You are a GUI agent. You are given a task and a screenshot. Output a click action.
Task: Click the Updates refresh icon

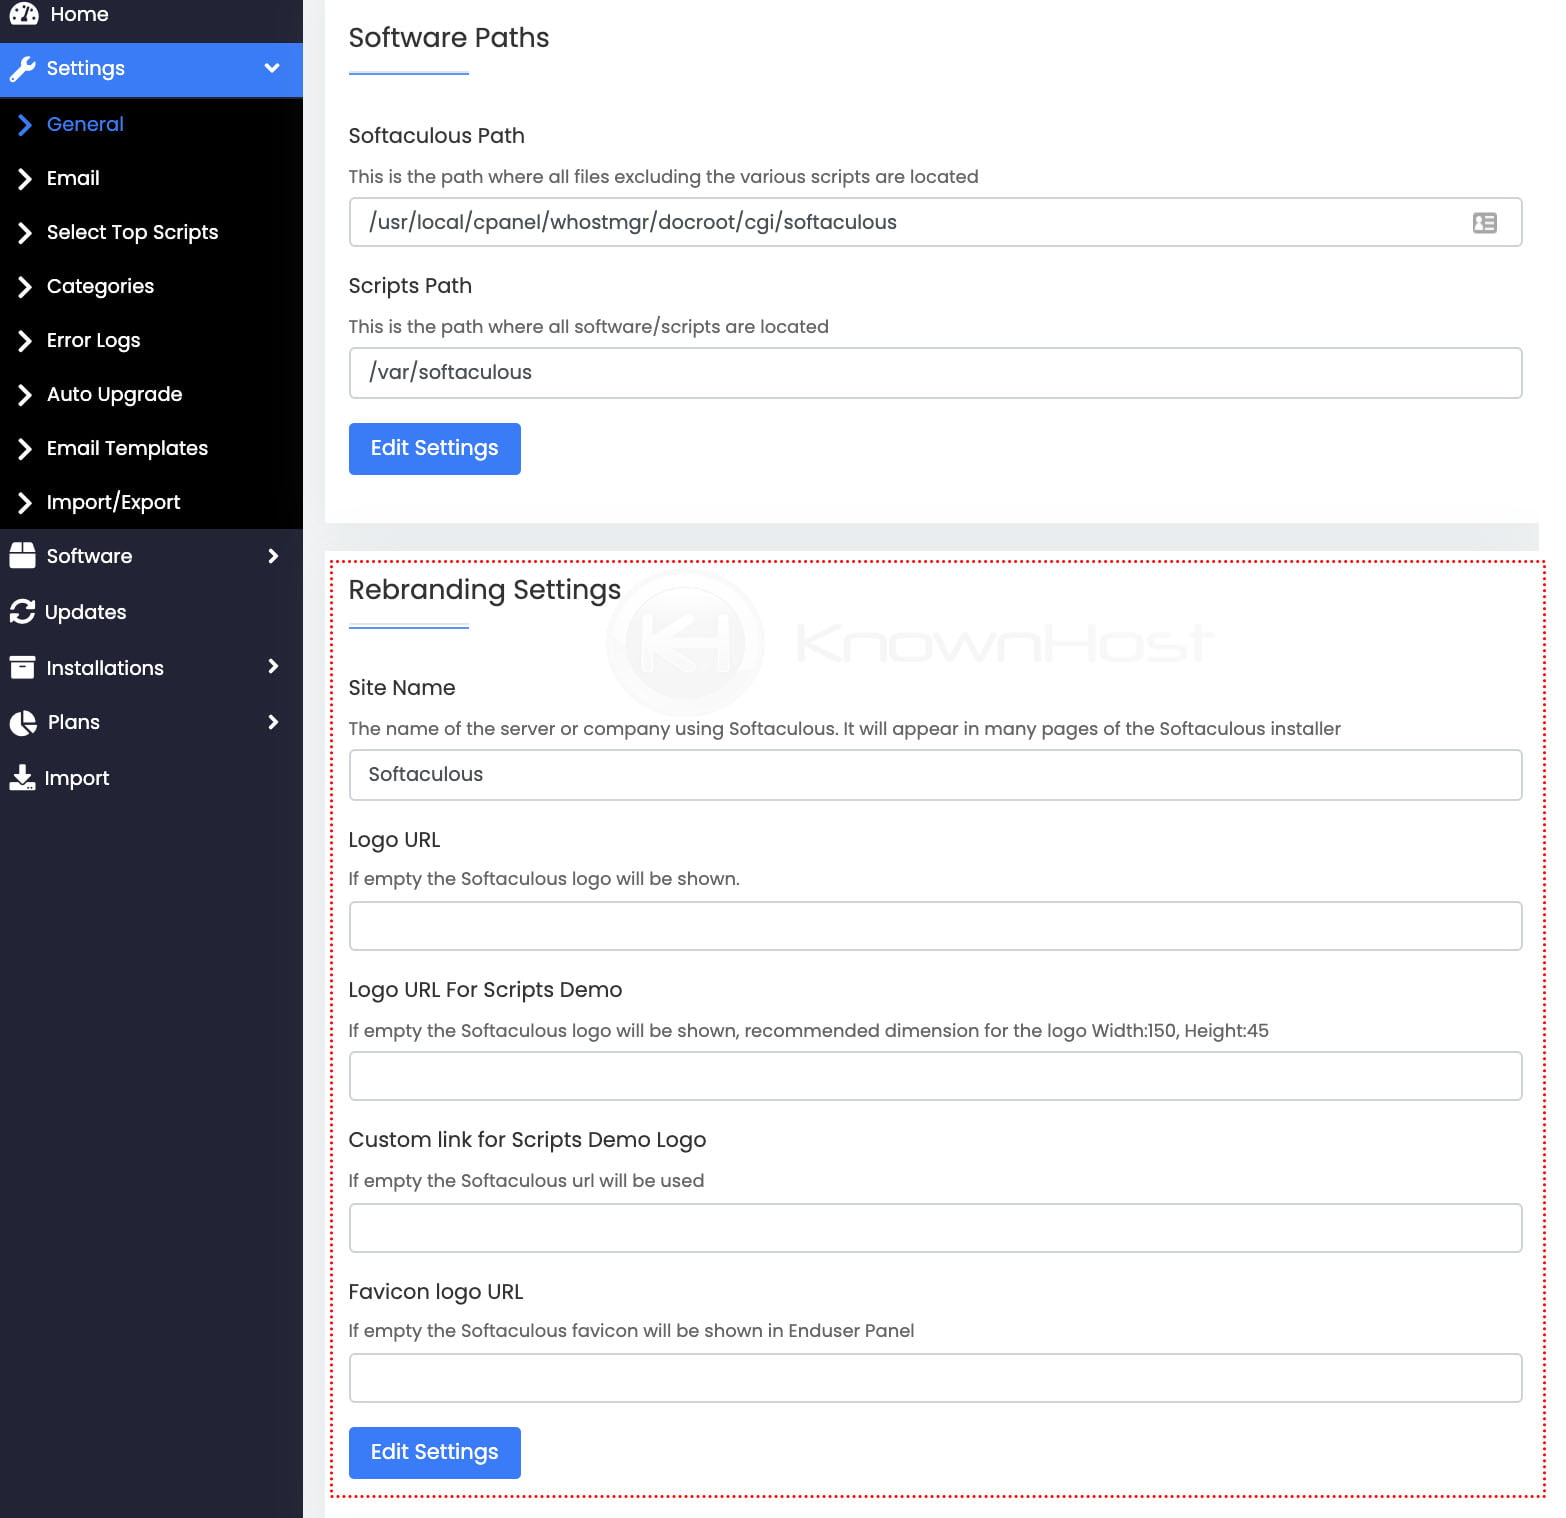click(22, 612)
